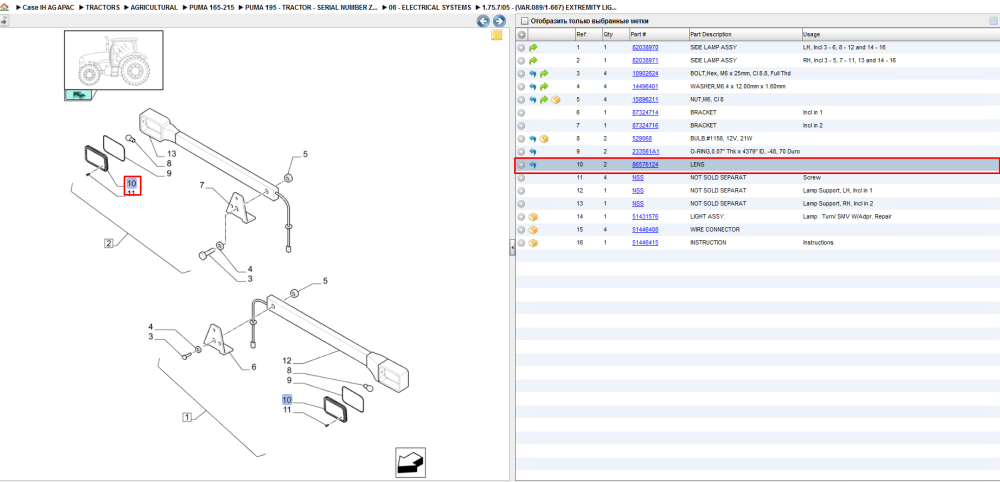Viewport: 1000px width, 482px height.
Task: Click the blue arrow icon in the LENS row
Action: click(x=533, y=164)
